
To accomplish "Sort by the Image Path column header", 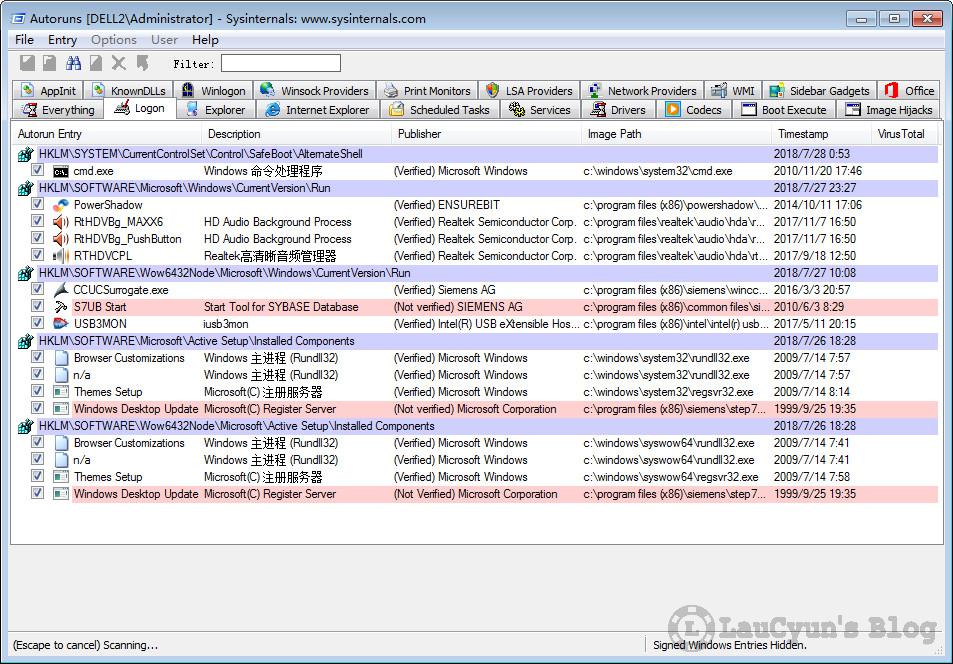I will tap(676, 134).
